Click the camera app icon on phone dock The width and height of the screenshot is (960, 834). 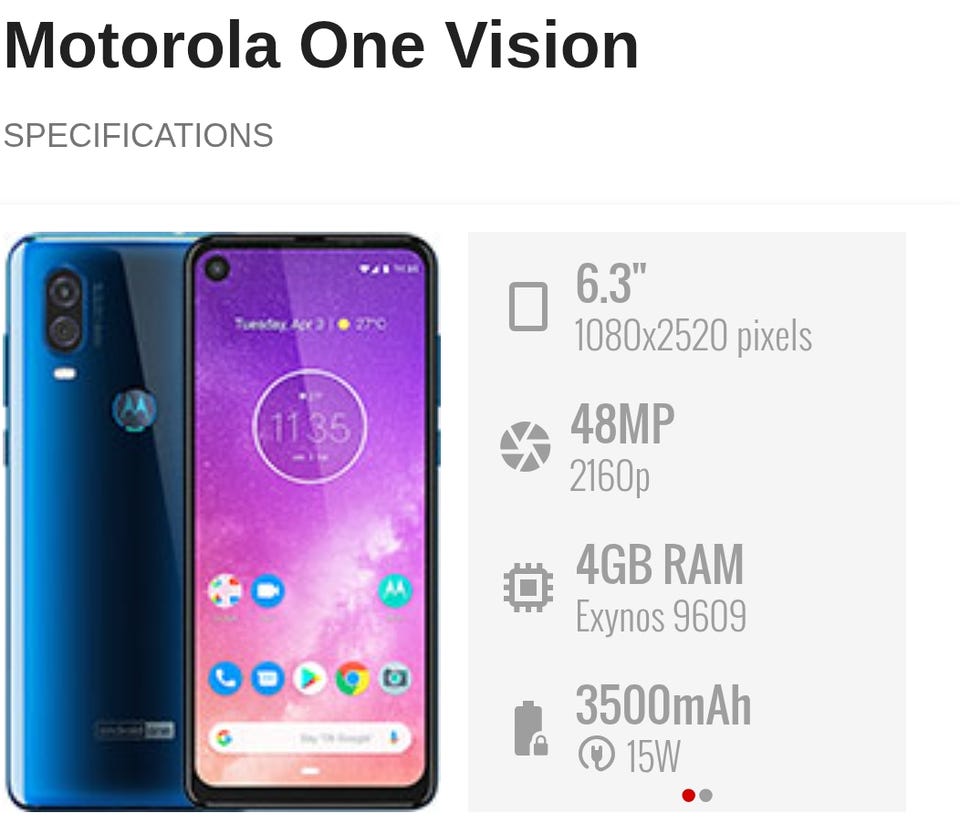[x=394, y=678]
